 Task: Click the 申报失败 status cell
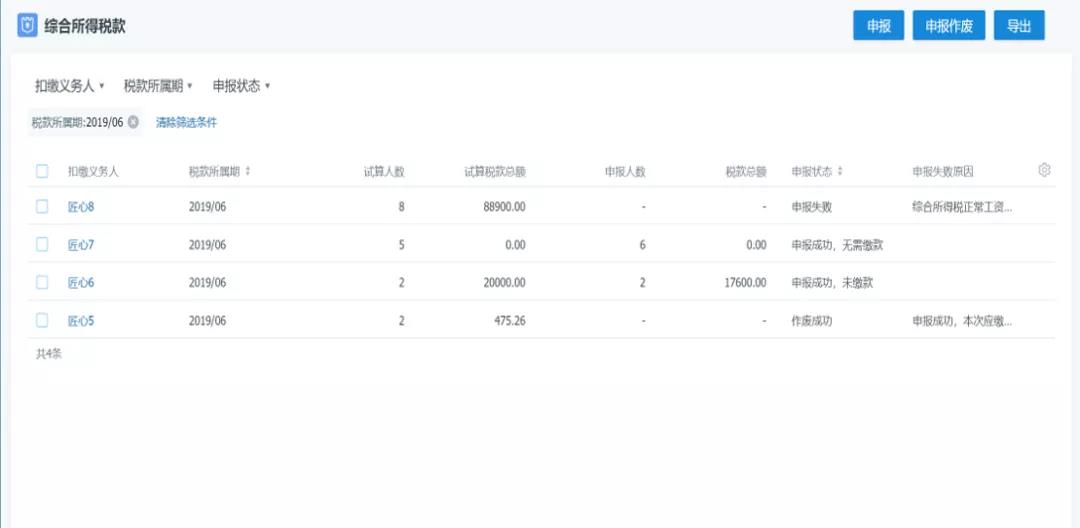[811, 207]
